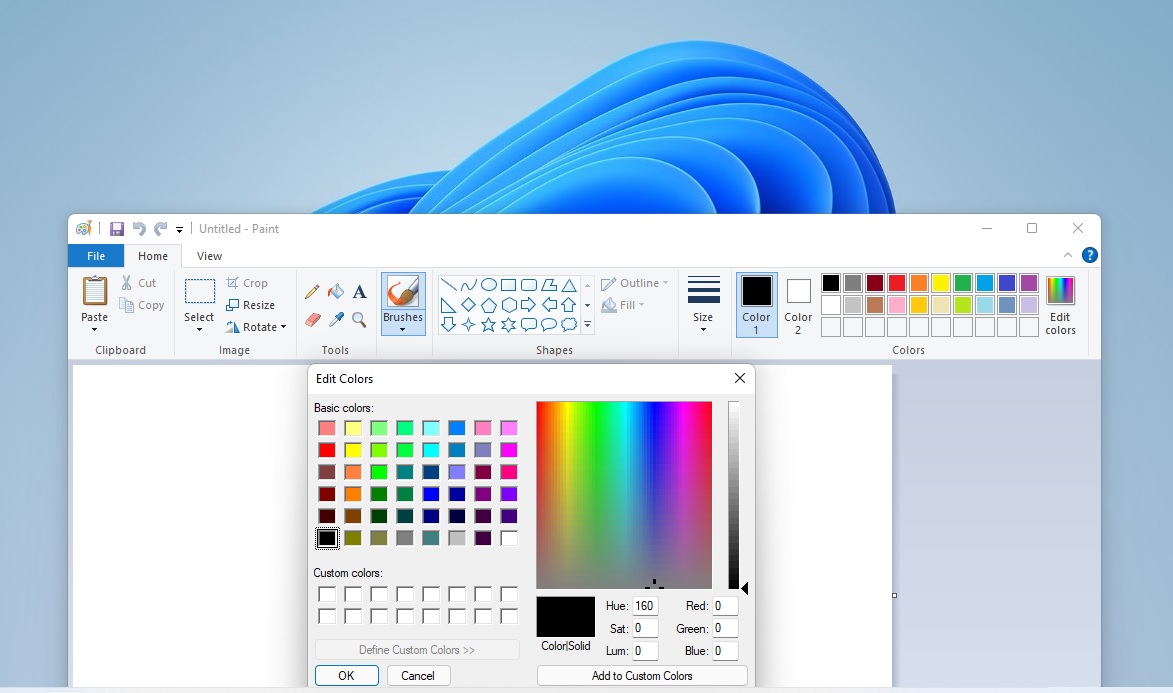Click the Hue input field
This screenshot has width=1173, height=693.
coord(645,606)
